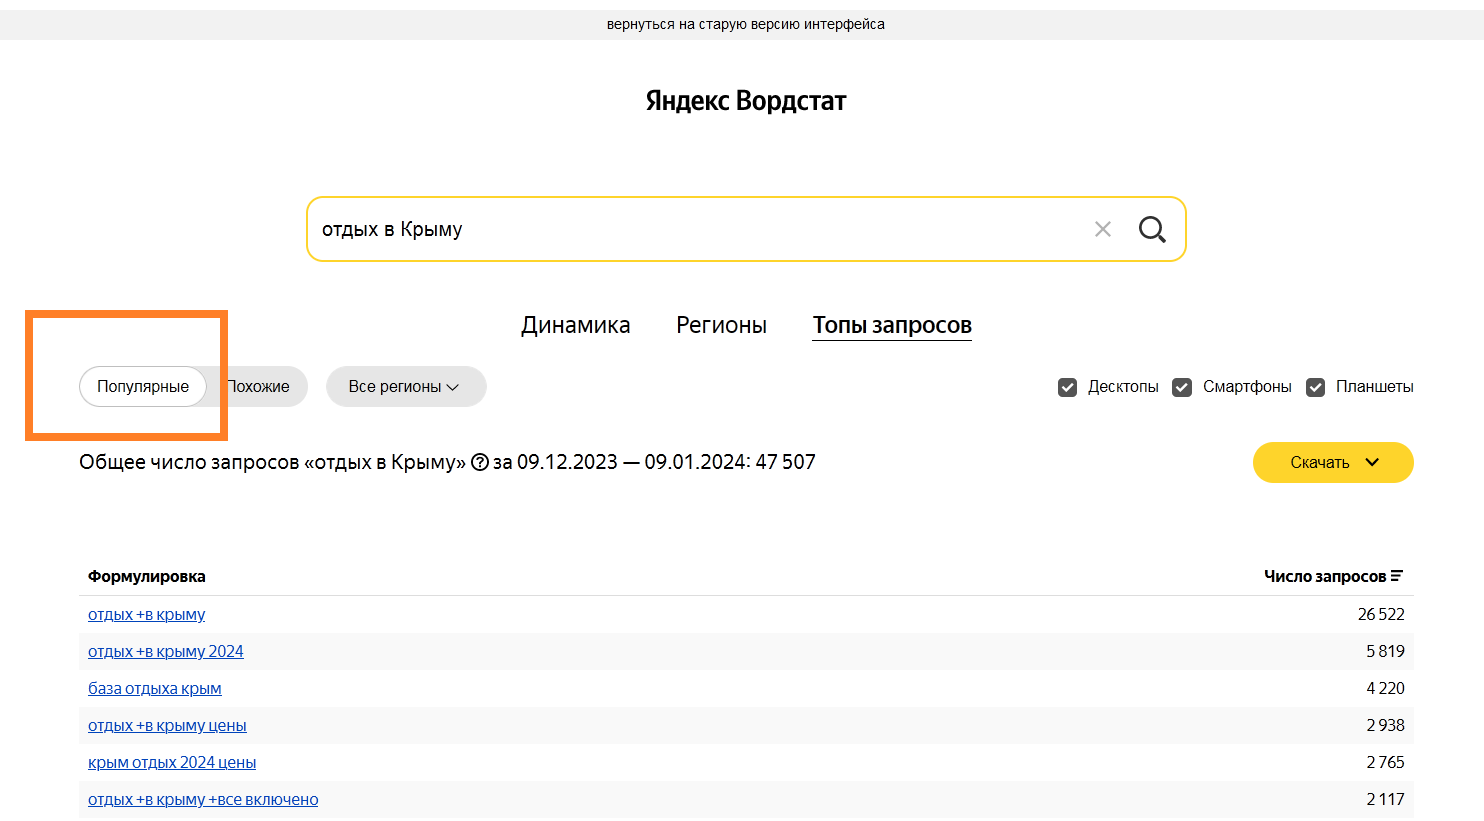Open the 'отдых +в крыму 2024' link
The height and width of the screenshot is (821, 1484).
point(166,651)
